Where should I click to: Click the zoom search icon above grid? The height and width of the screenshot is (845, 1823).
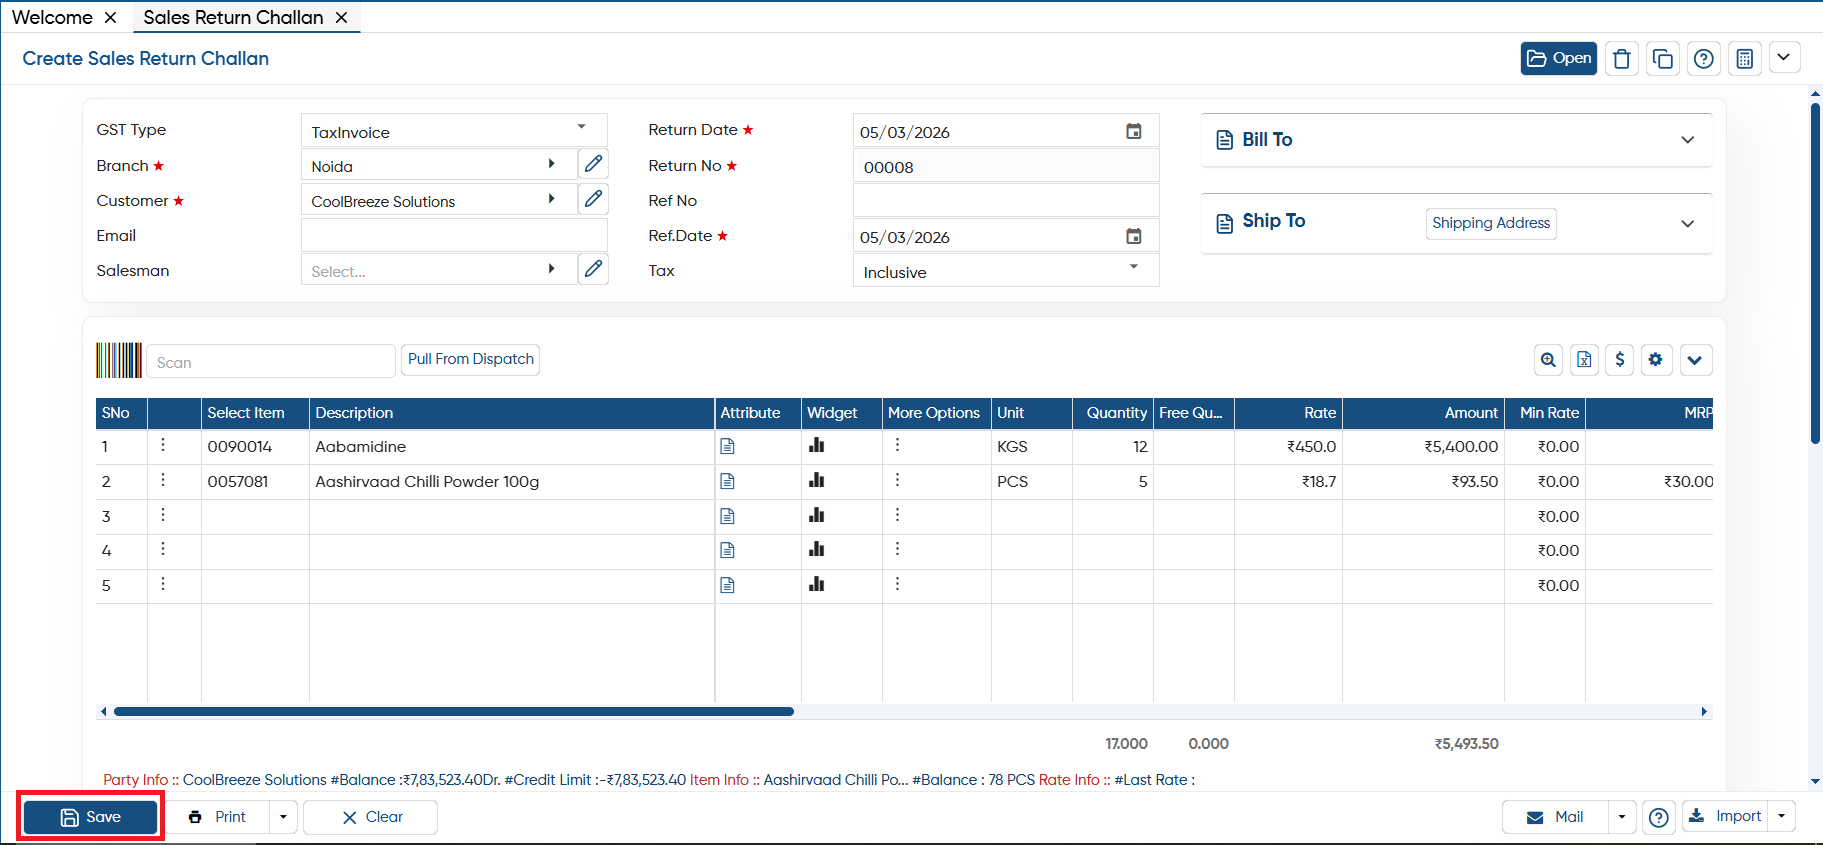[1548, 360]
